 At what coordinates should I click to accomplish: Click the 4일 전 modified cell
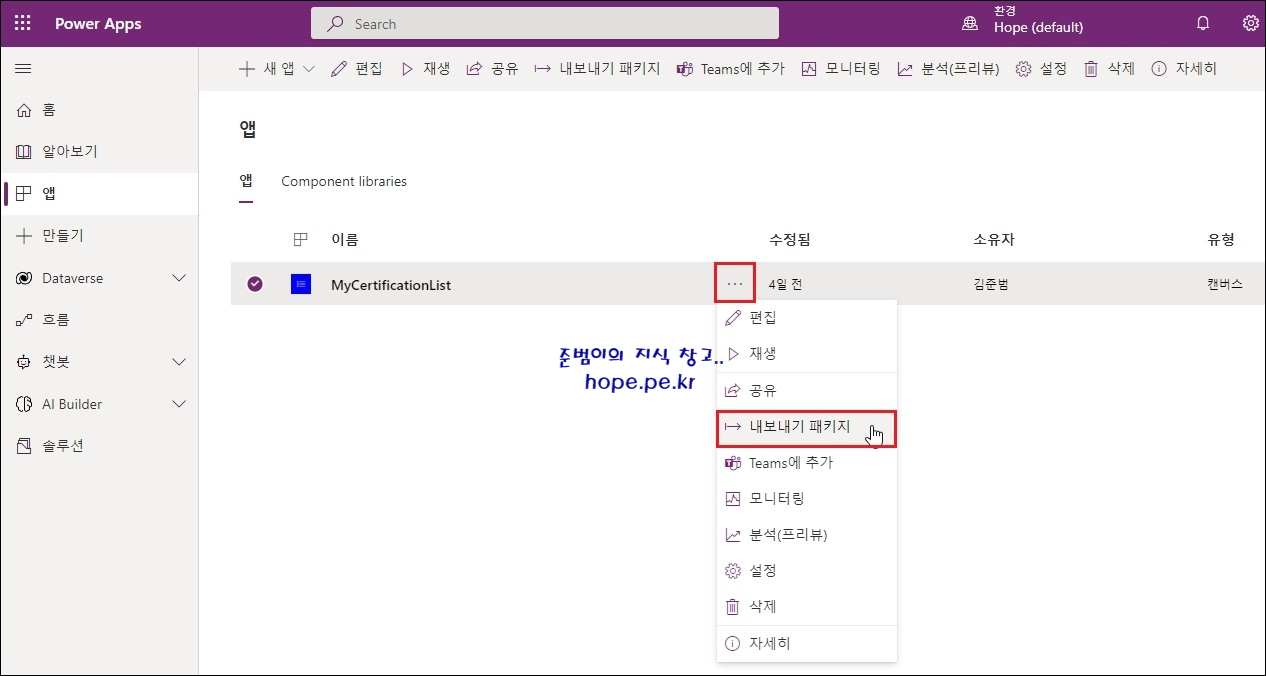pos(786,285)
